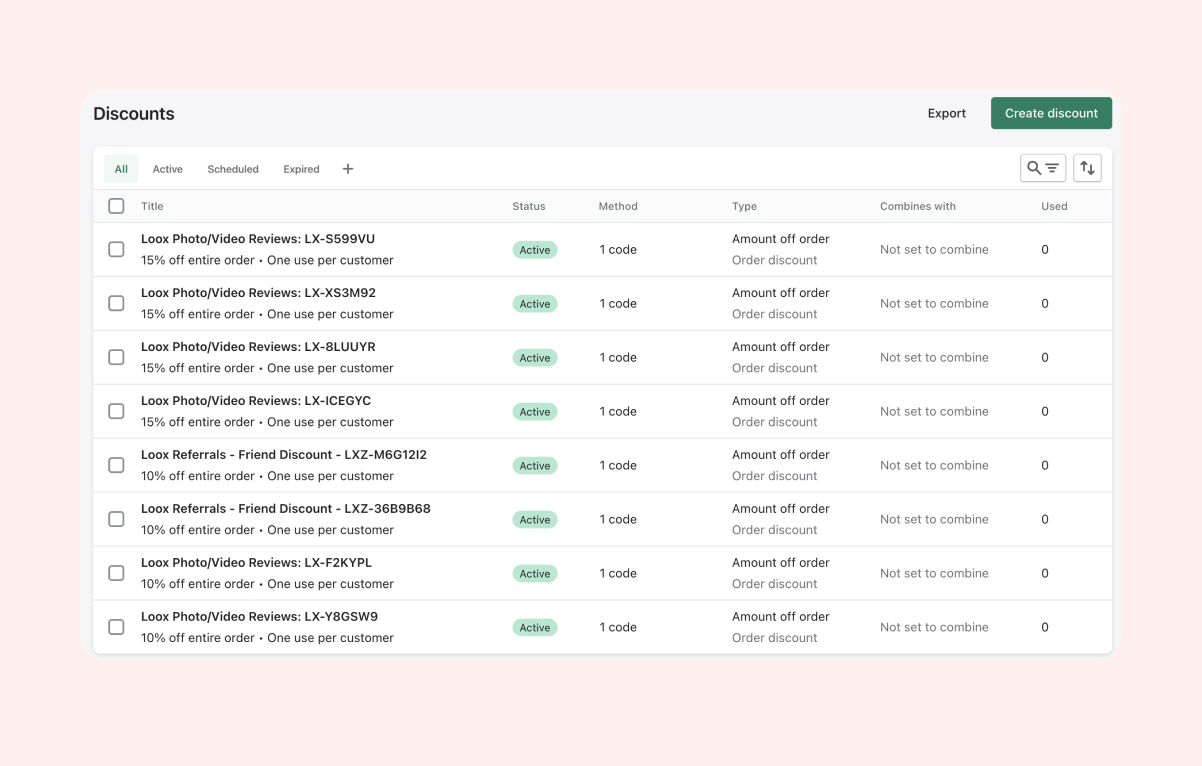Click 'Not set to combine' in LX-S599VU row
Screen dimensions: 1202x766
click(x=934, y=249)
